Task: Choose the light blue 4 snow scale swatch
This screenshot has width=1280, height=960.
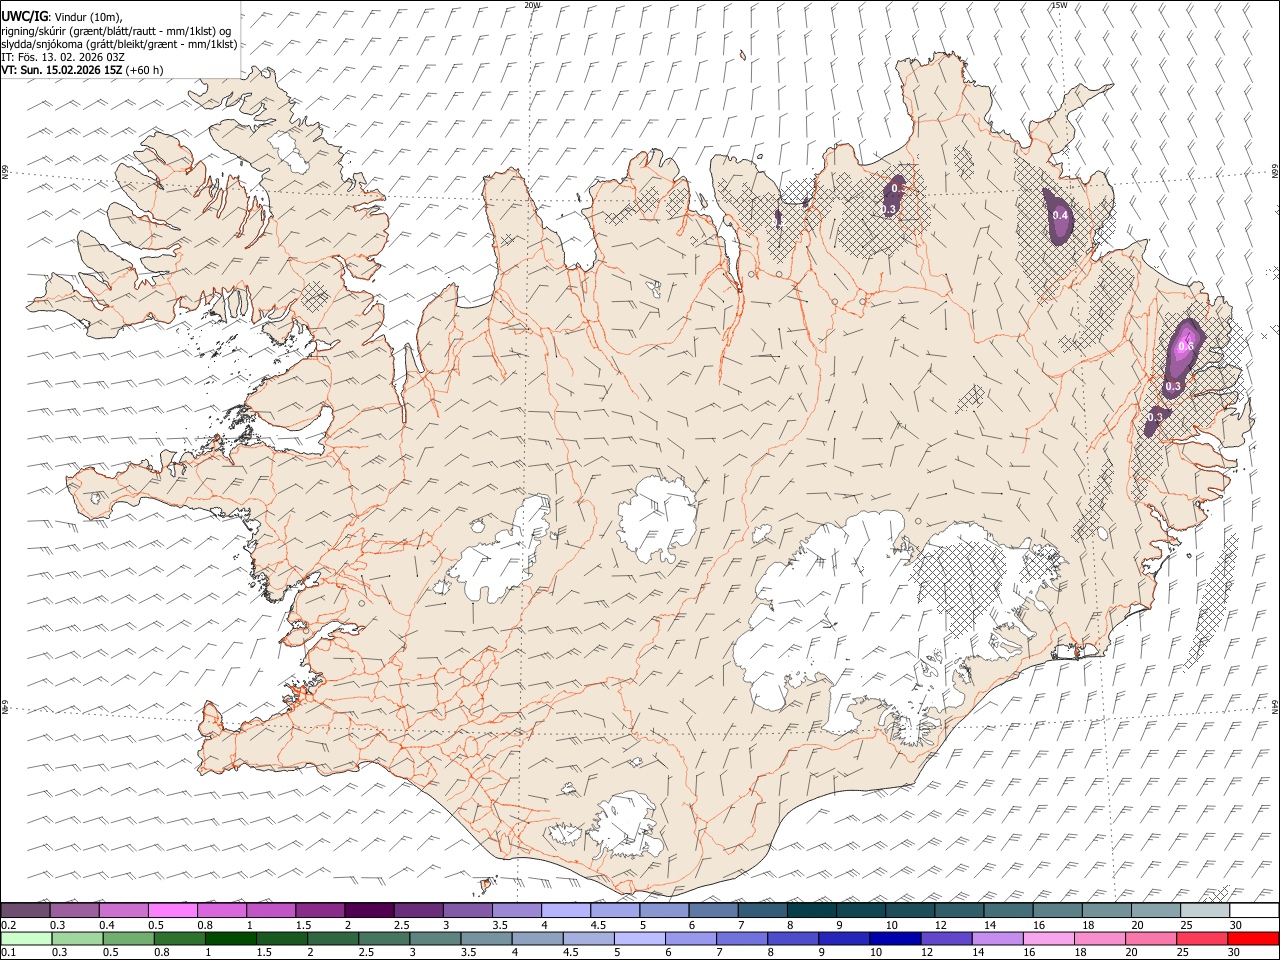Action: [x=565, y=910]
